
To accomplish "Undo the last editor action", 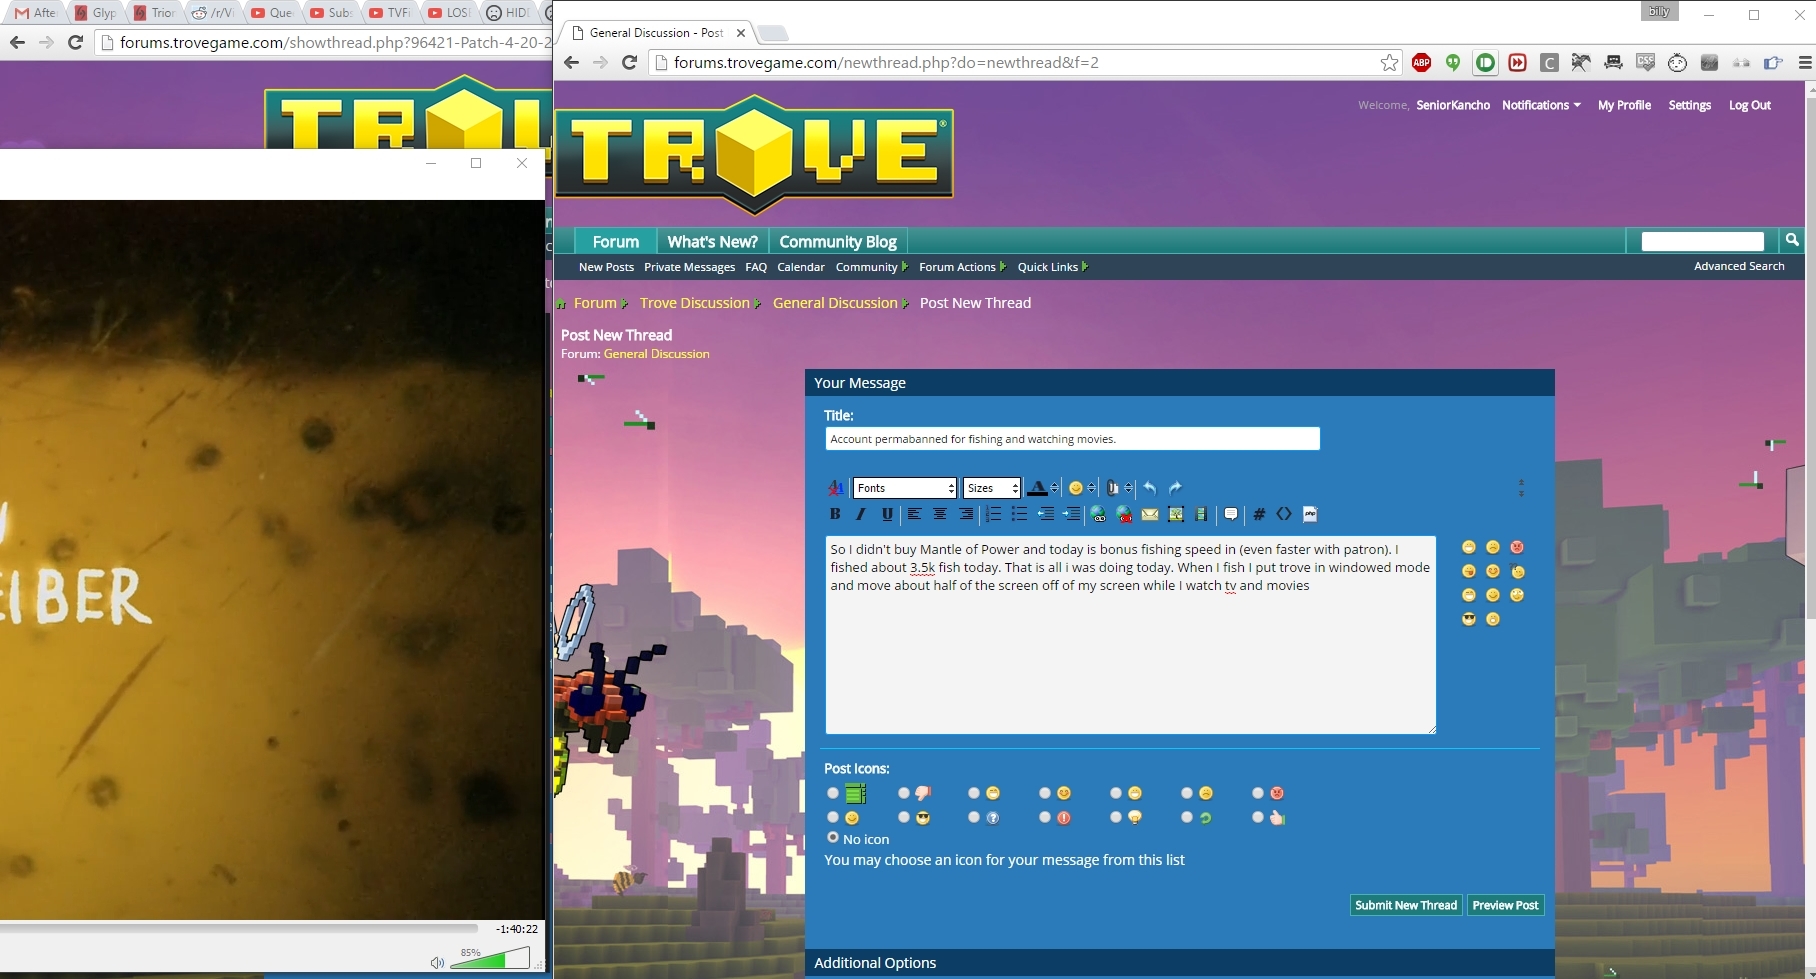I will tap(1150, 488).
